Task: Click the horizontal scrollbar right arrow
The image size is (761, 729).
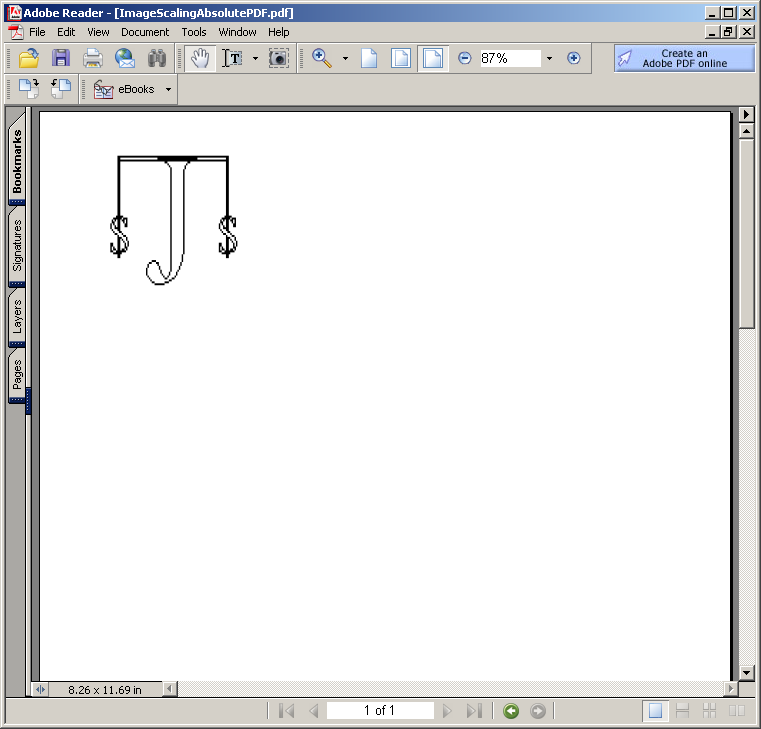Action: click(x=730, y=689)
